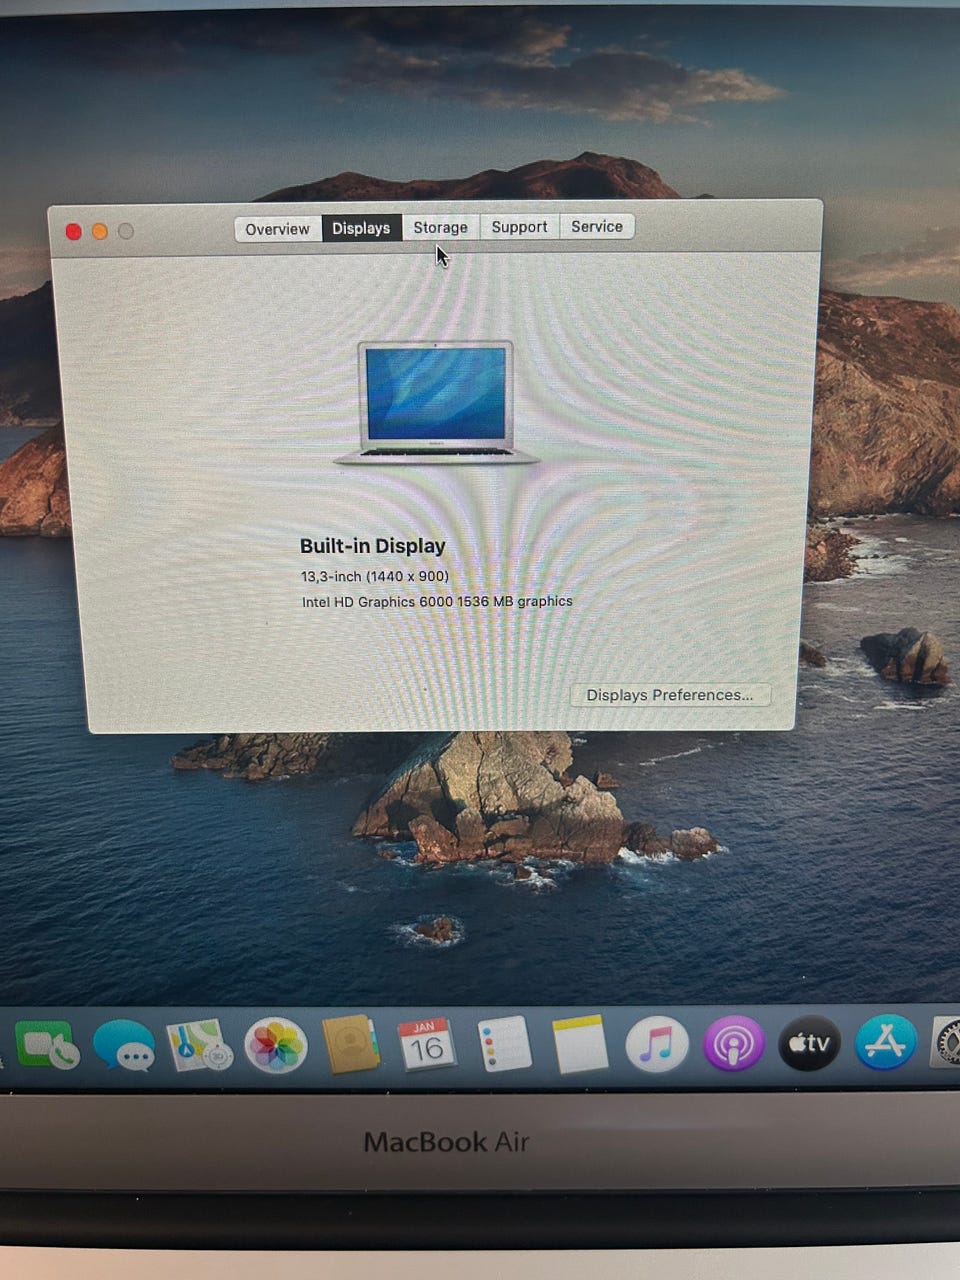Switch to the Storage tab
960x1280 pixels.
(440, 227)
